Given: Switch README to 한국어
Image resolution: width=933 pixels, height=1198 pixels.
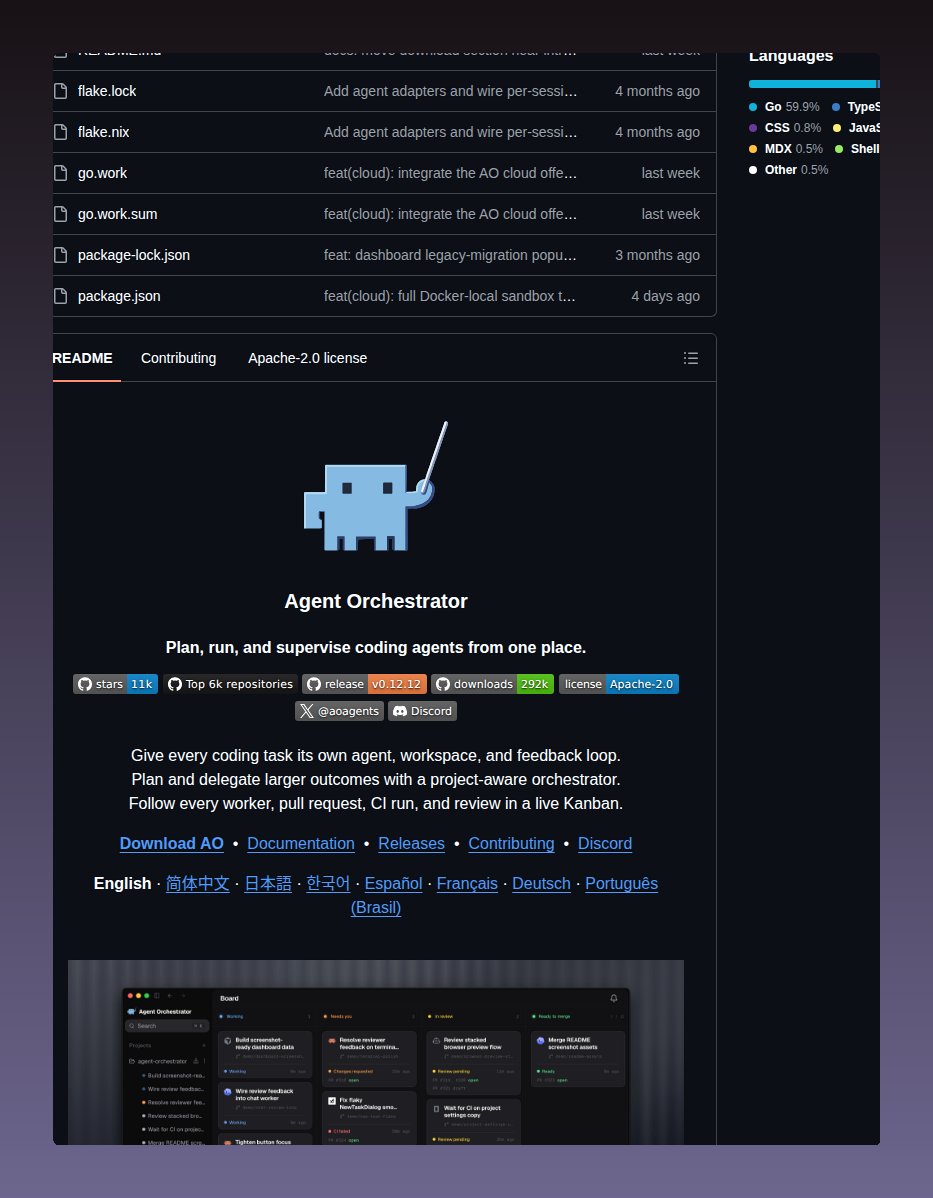Looking at the screenshot, I should click(x=328, y=883).
